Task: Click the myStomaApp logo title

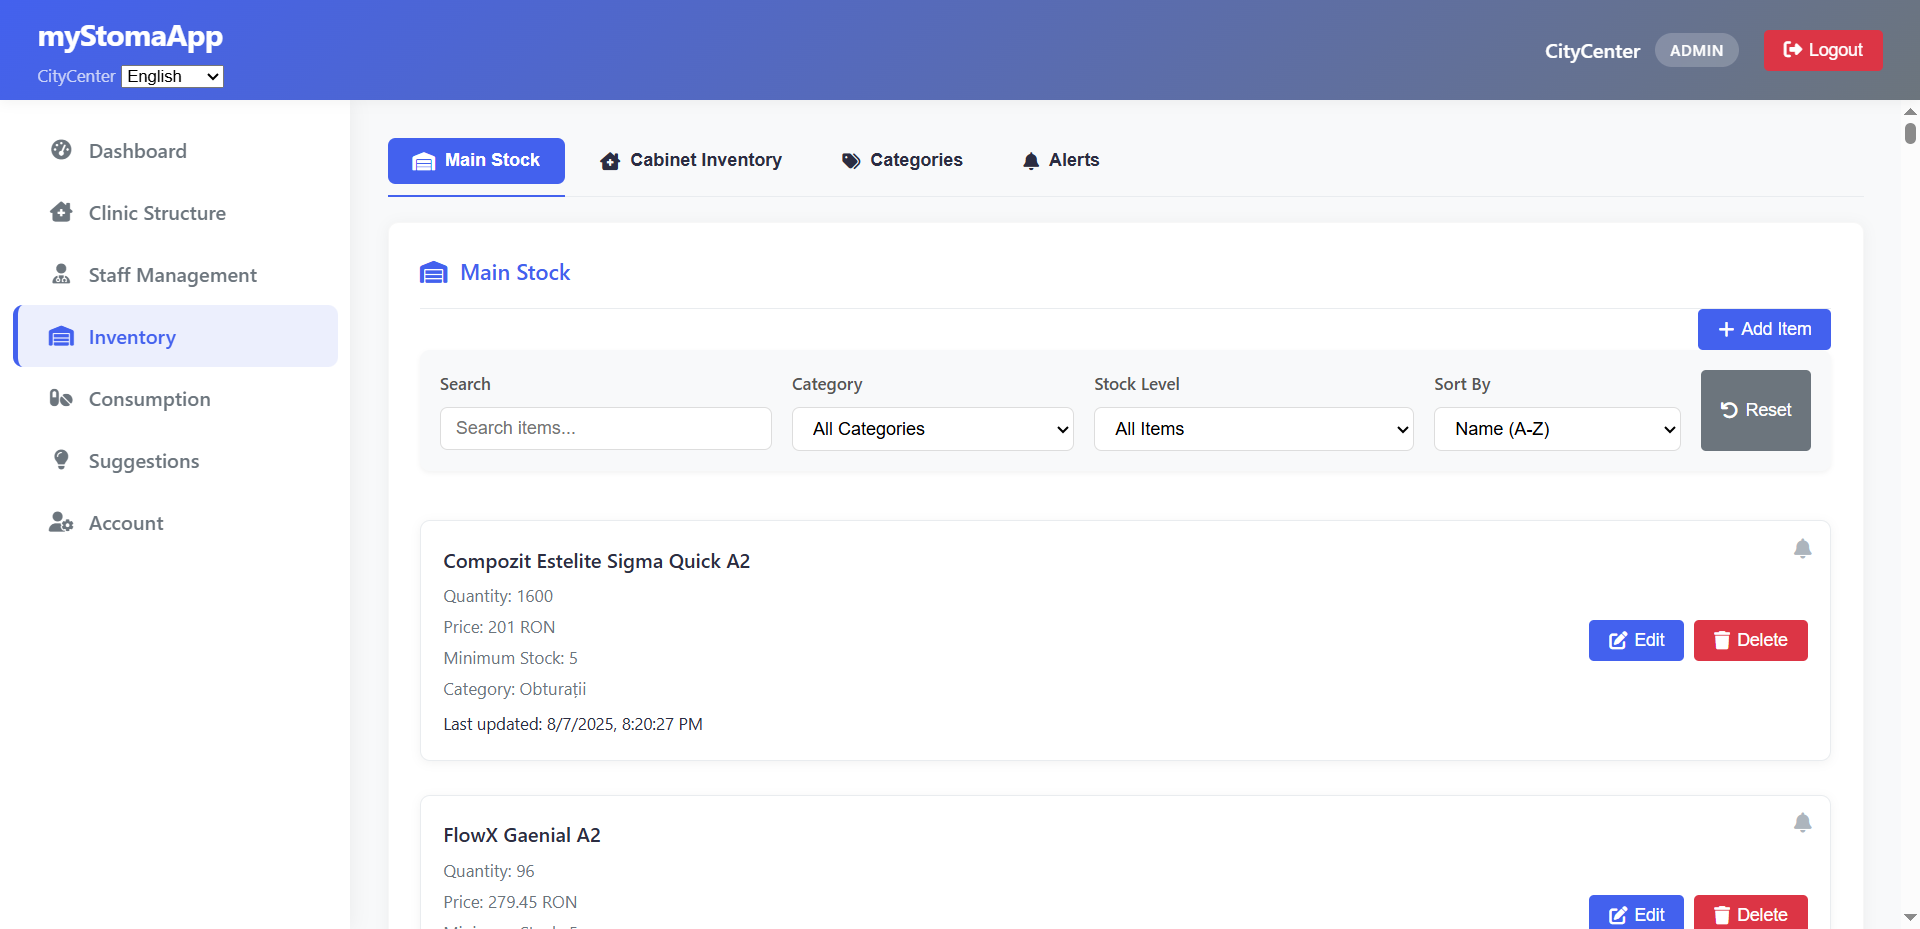Action: click(130, 37)
